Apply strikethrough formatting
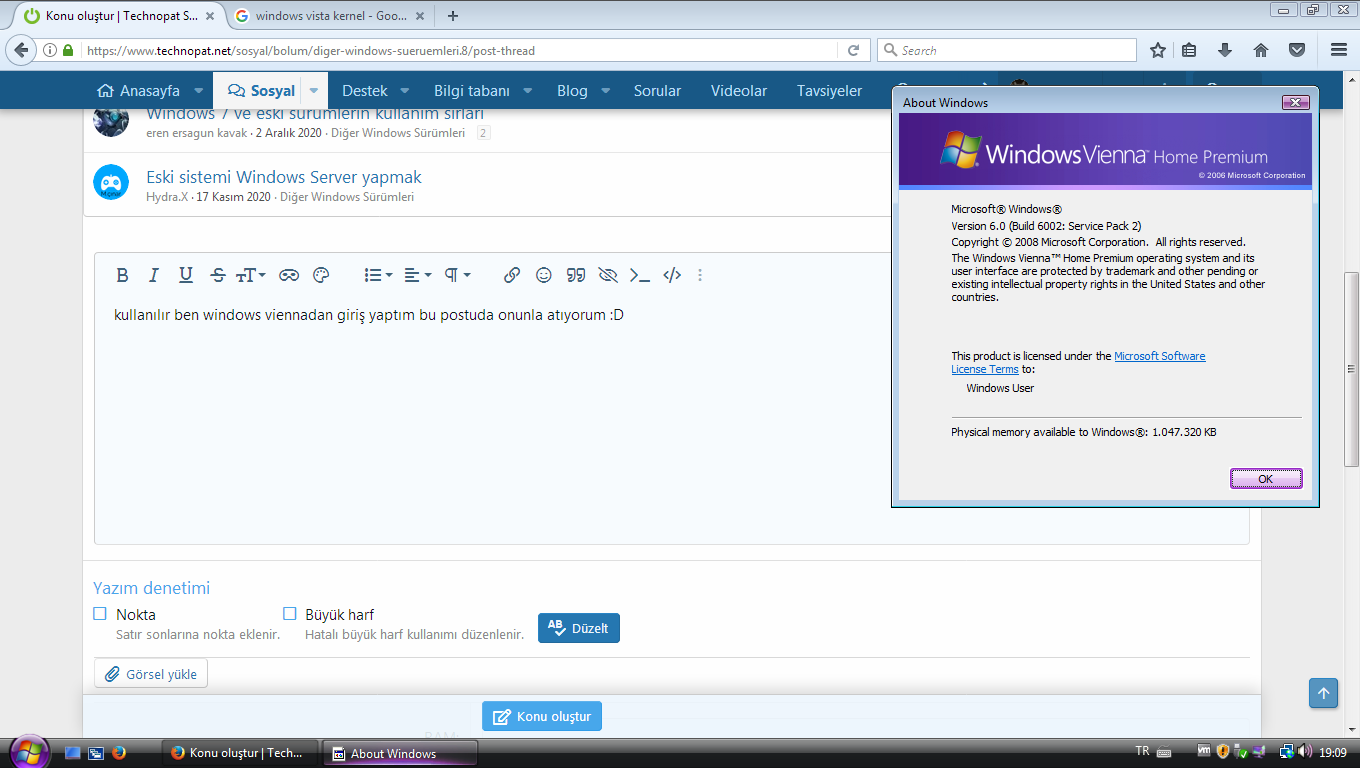Viewport: 1360px width, 768px height. pos(218,275)
